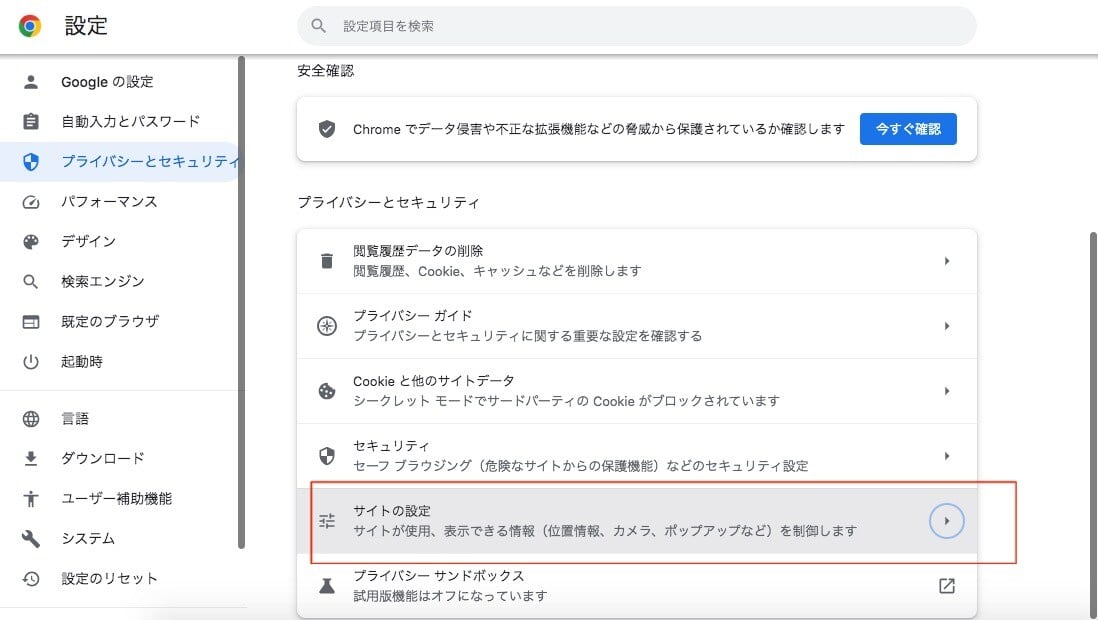
Task: Open プライバシー サンドボックス row
Action: point(637,586)
